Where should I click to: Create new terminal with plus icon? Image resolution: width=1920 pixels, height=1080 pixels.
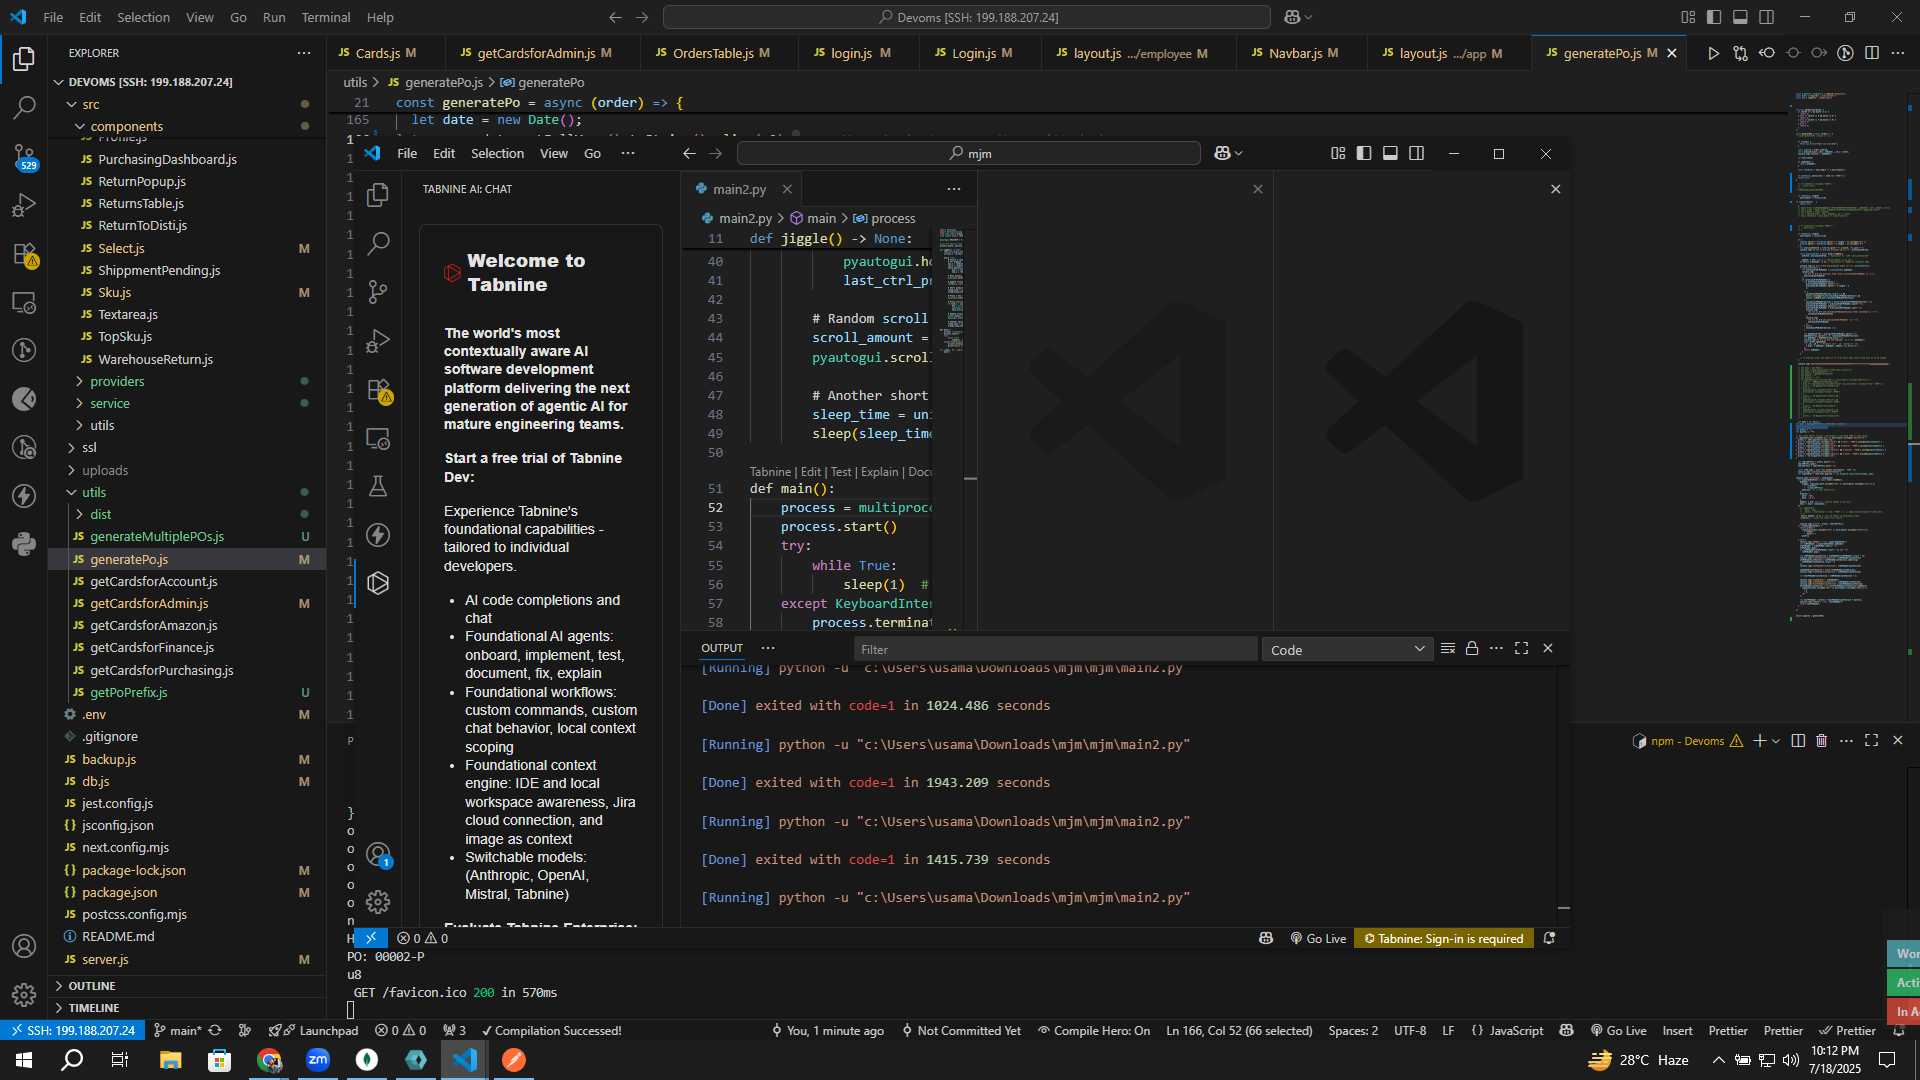point(1759,740)
